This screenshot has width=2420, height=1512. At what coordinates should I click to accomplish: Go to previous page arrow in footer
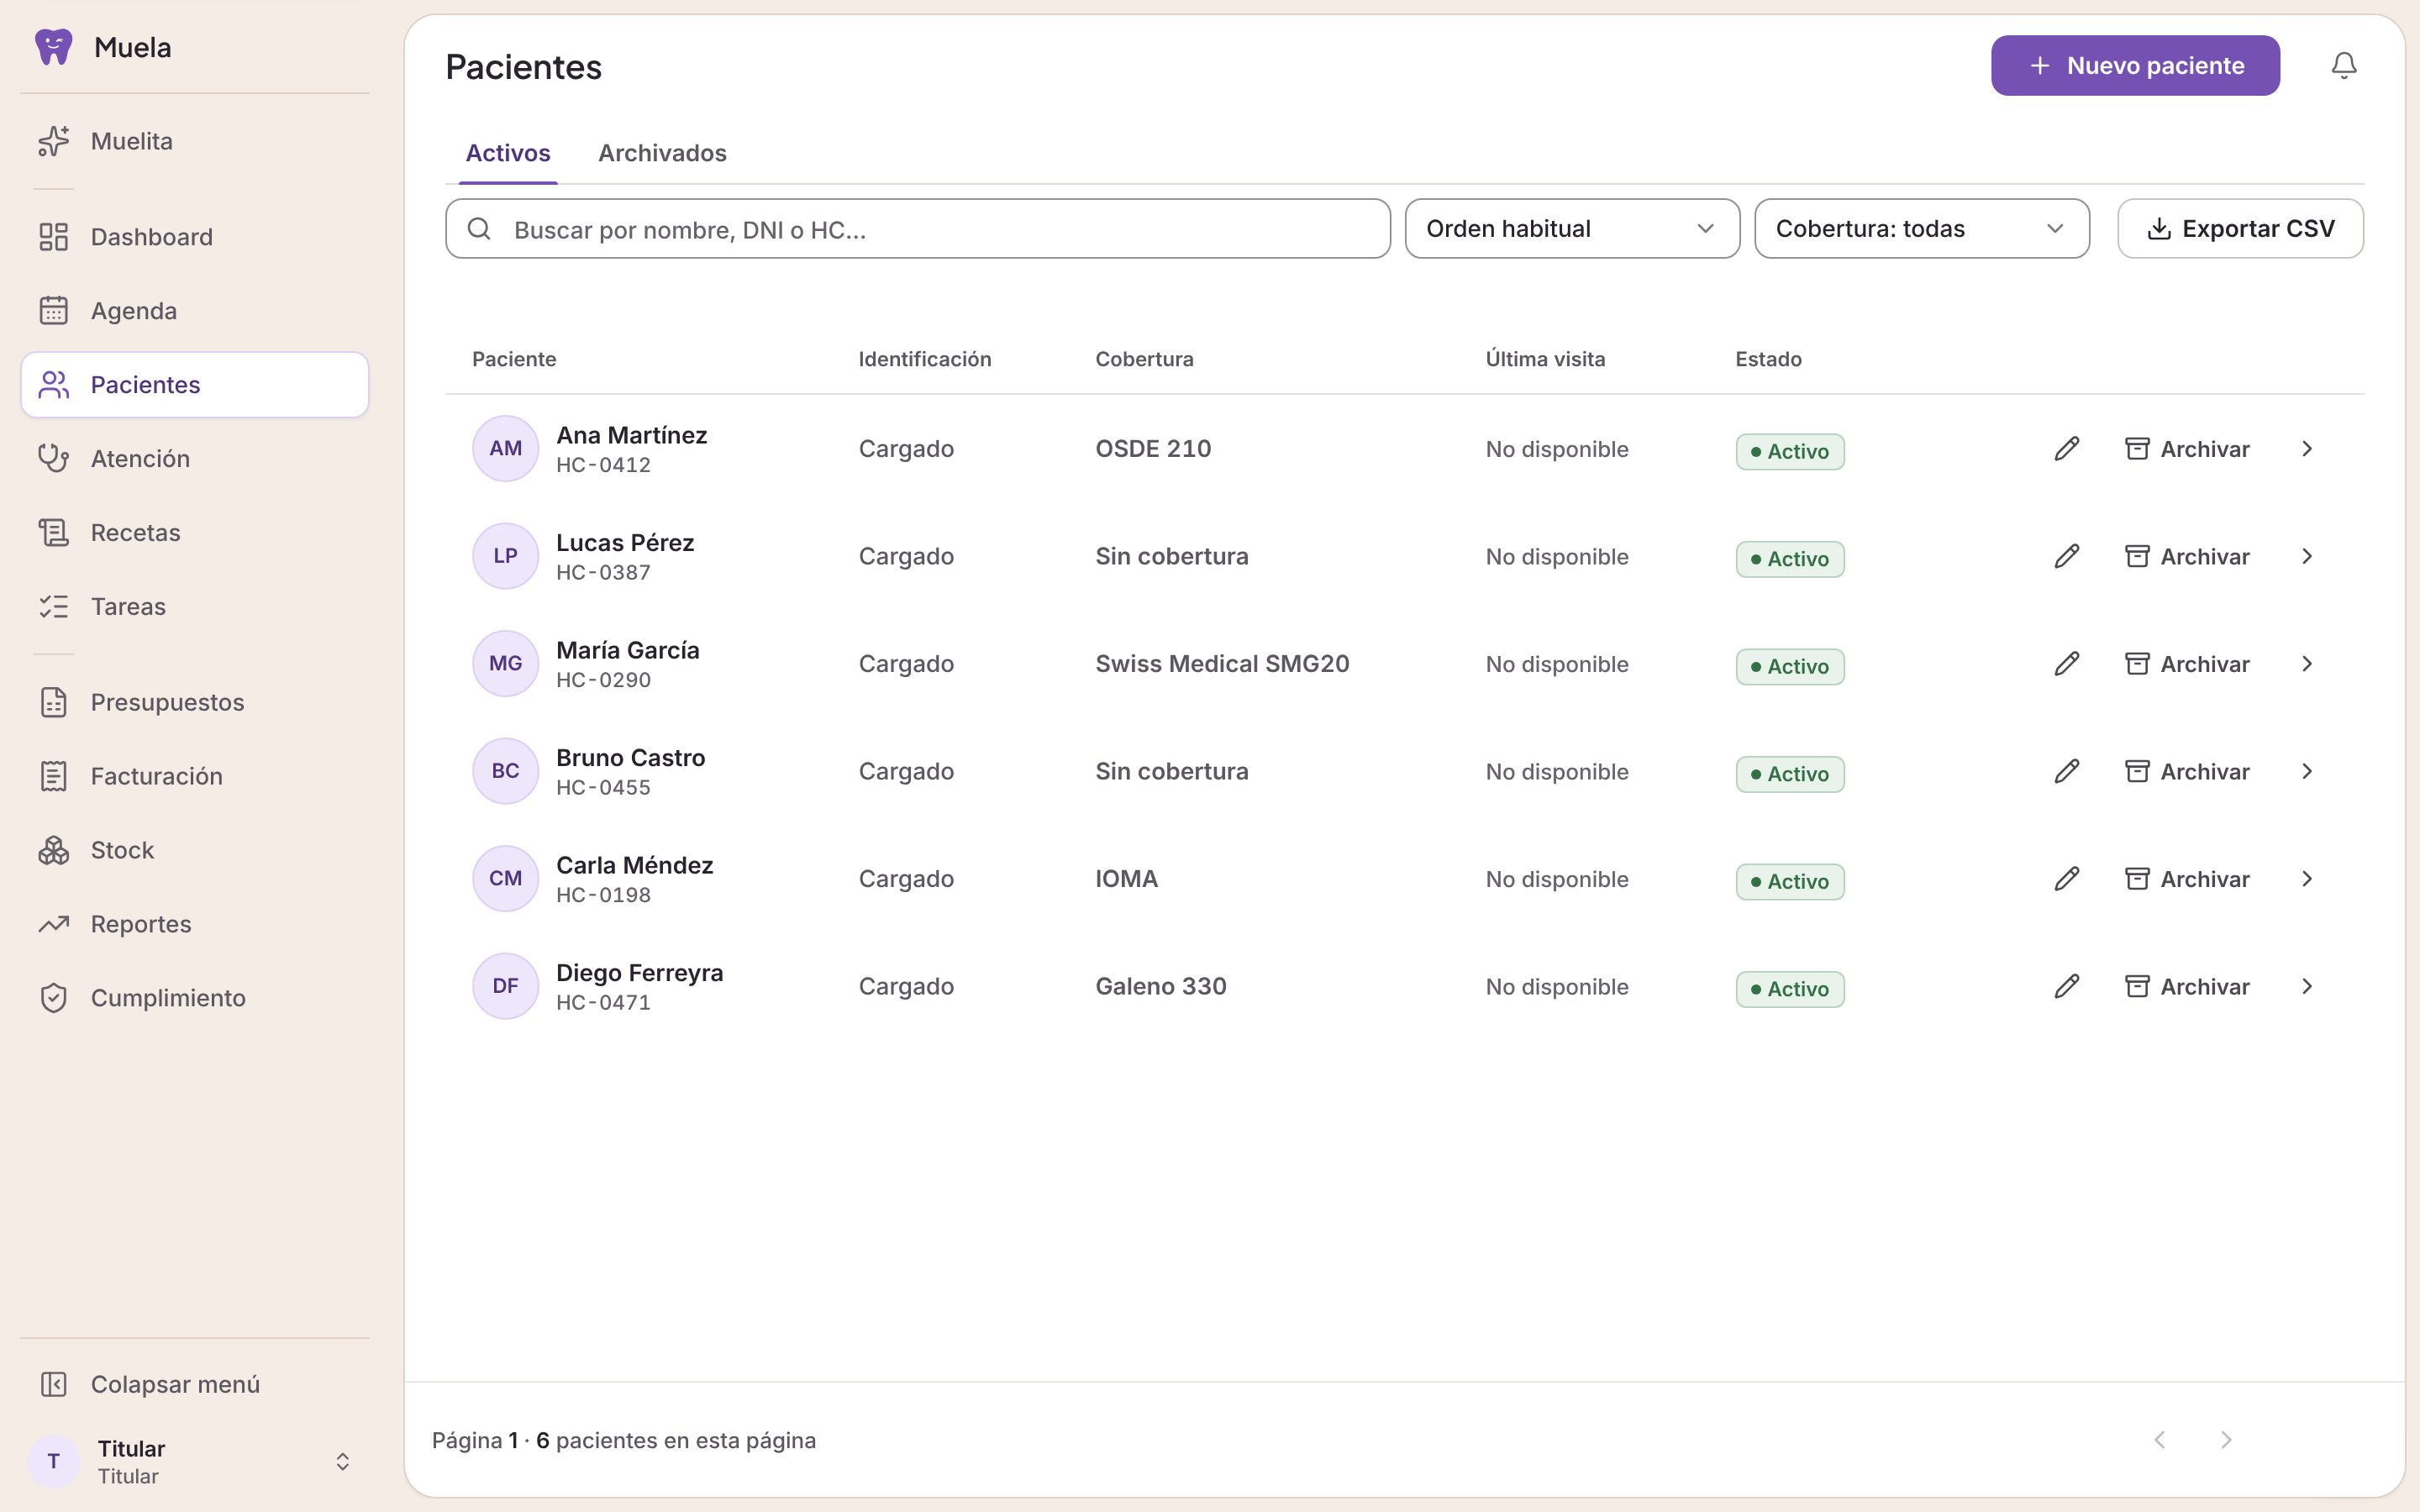pos(2160,1440)
